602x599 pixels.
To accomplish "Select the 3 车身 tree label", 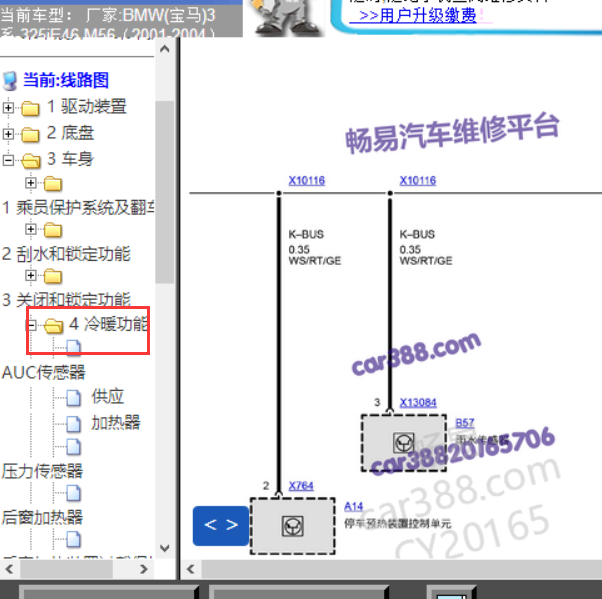I will click(x=70, y=159).
